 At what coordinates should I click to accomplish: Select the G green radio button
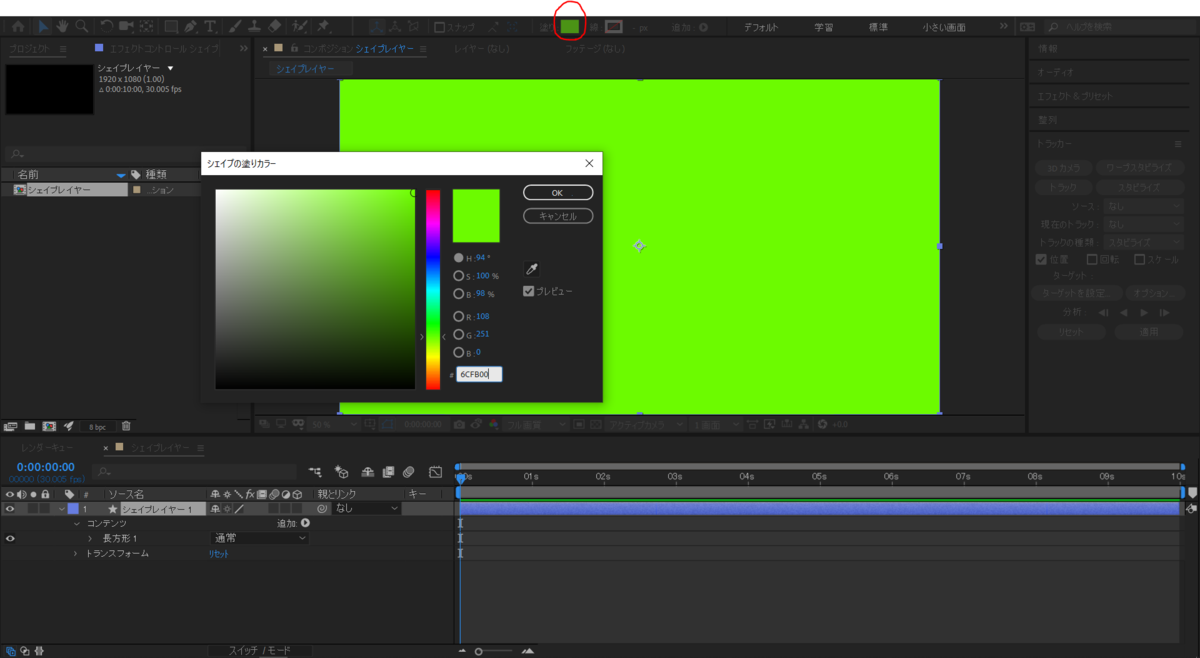459,335
